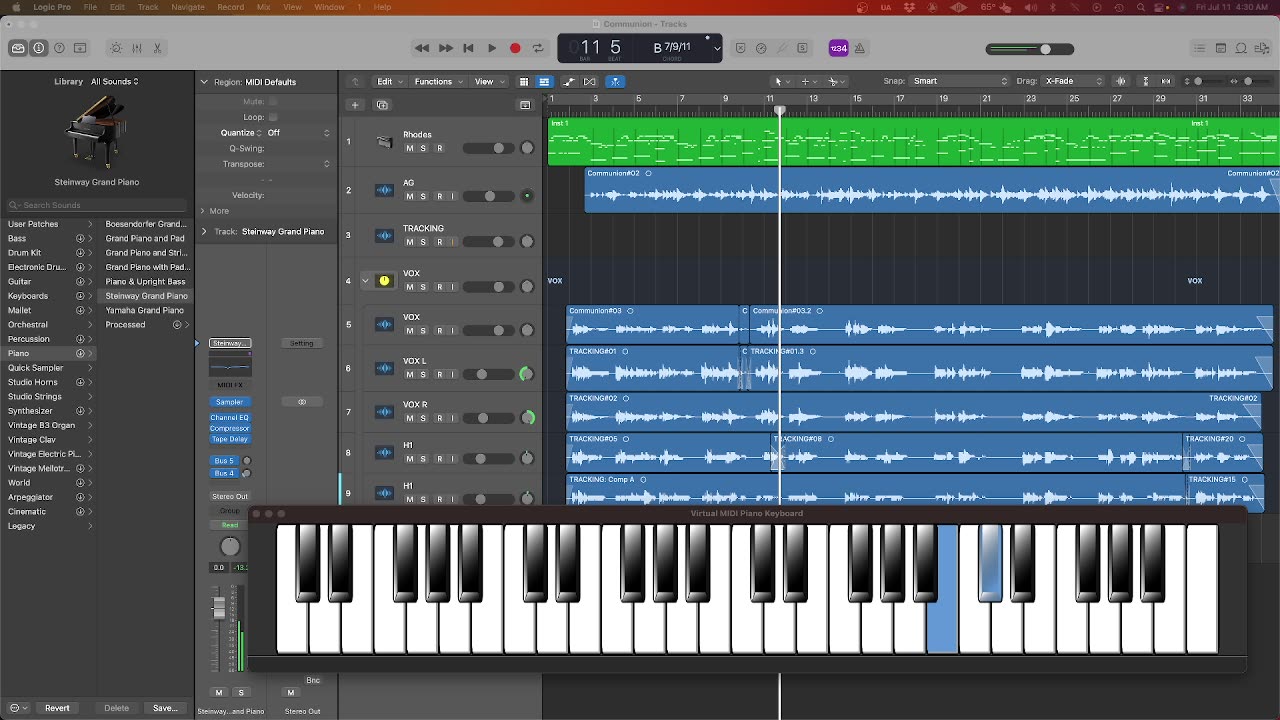The width and height of the screenshot is (1280, 720).
Task: Mute the Rhodes track
Action: click(x=409, y=148)
